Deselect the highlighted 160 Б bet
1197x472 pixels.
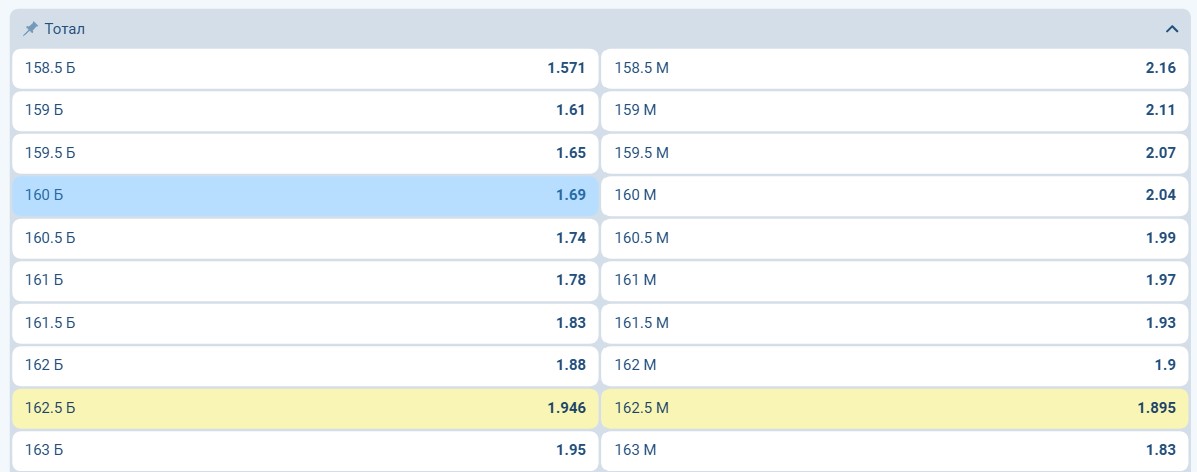[305, 196]
